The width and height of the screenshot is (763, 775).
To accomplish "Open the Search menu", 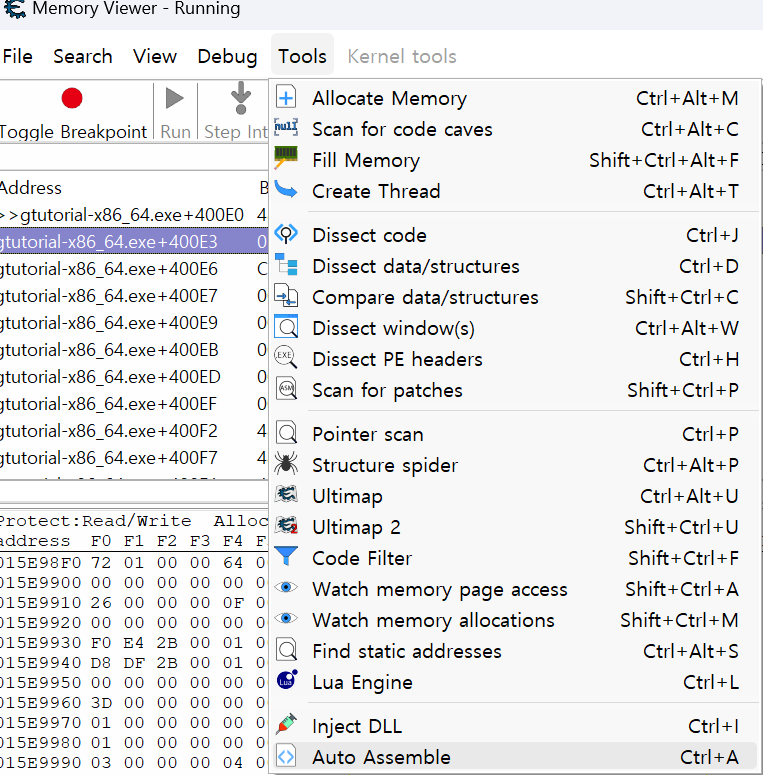I will click(83, 56).
